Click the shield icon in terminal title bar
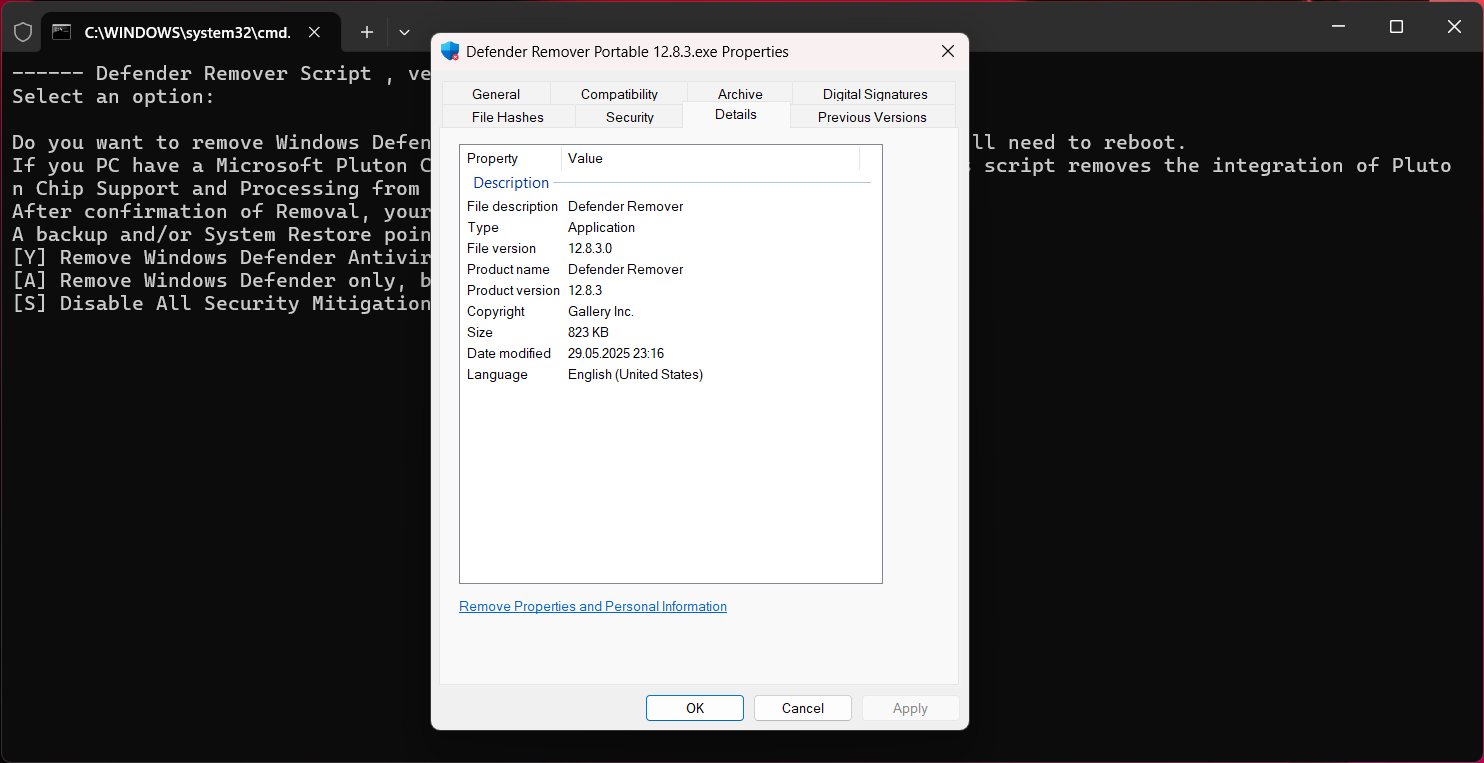 [x=23, y=32]
